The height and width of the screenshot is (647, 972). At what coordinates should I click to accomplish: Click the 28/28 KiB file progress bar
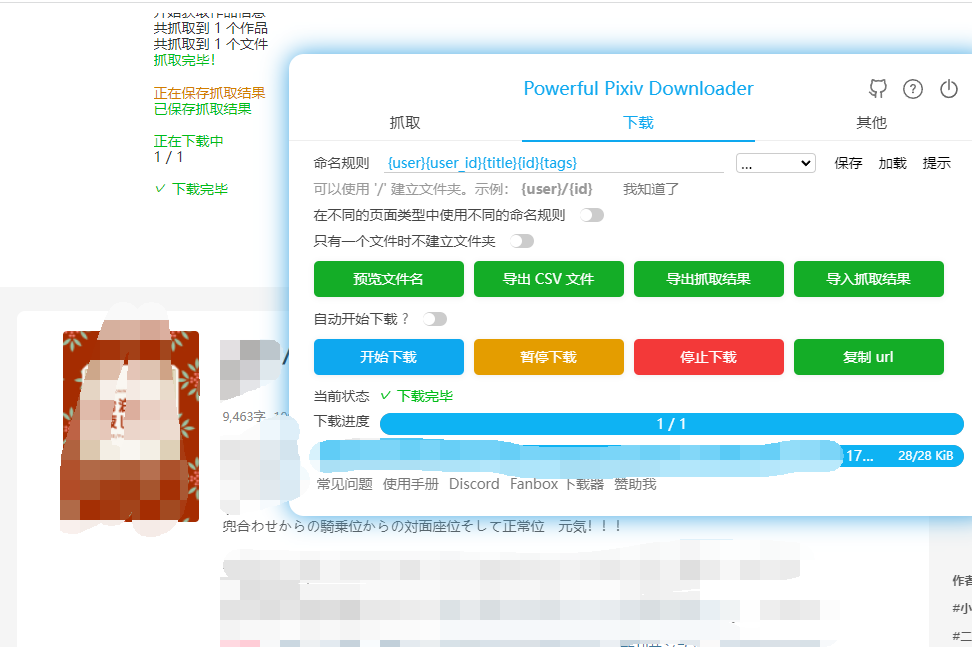coord(638,456)
